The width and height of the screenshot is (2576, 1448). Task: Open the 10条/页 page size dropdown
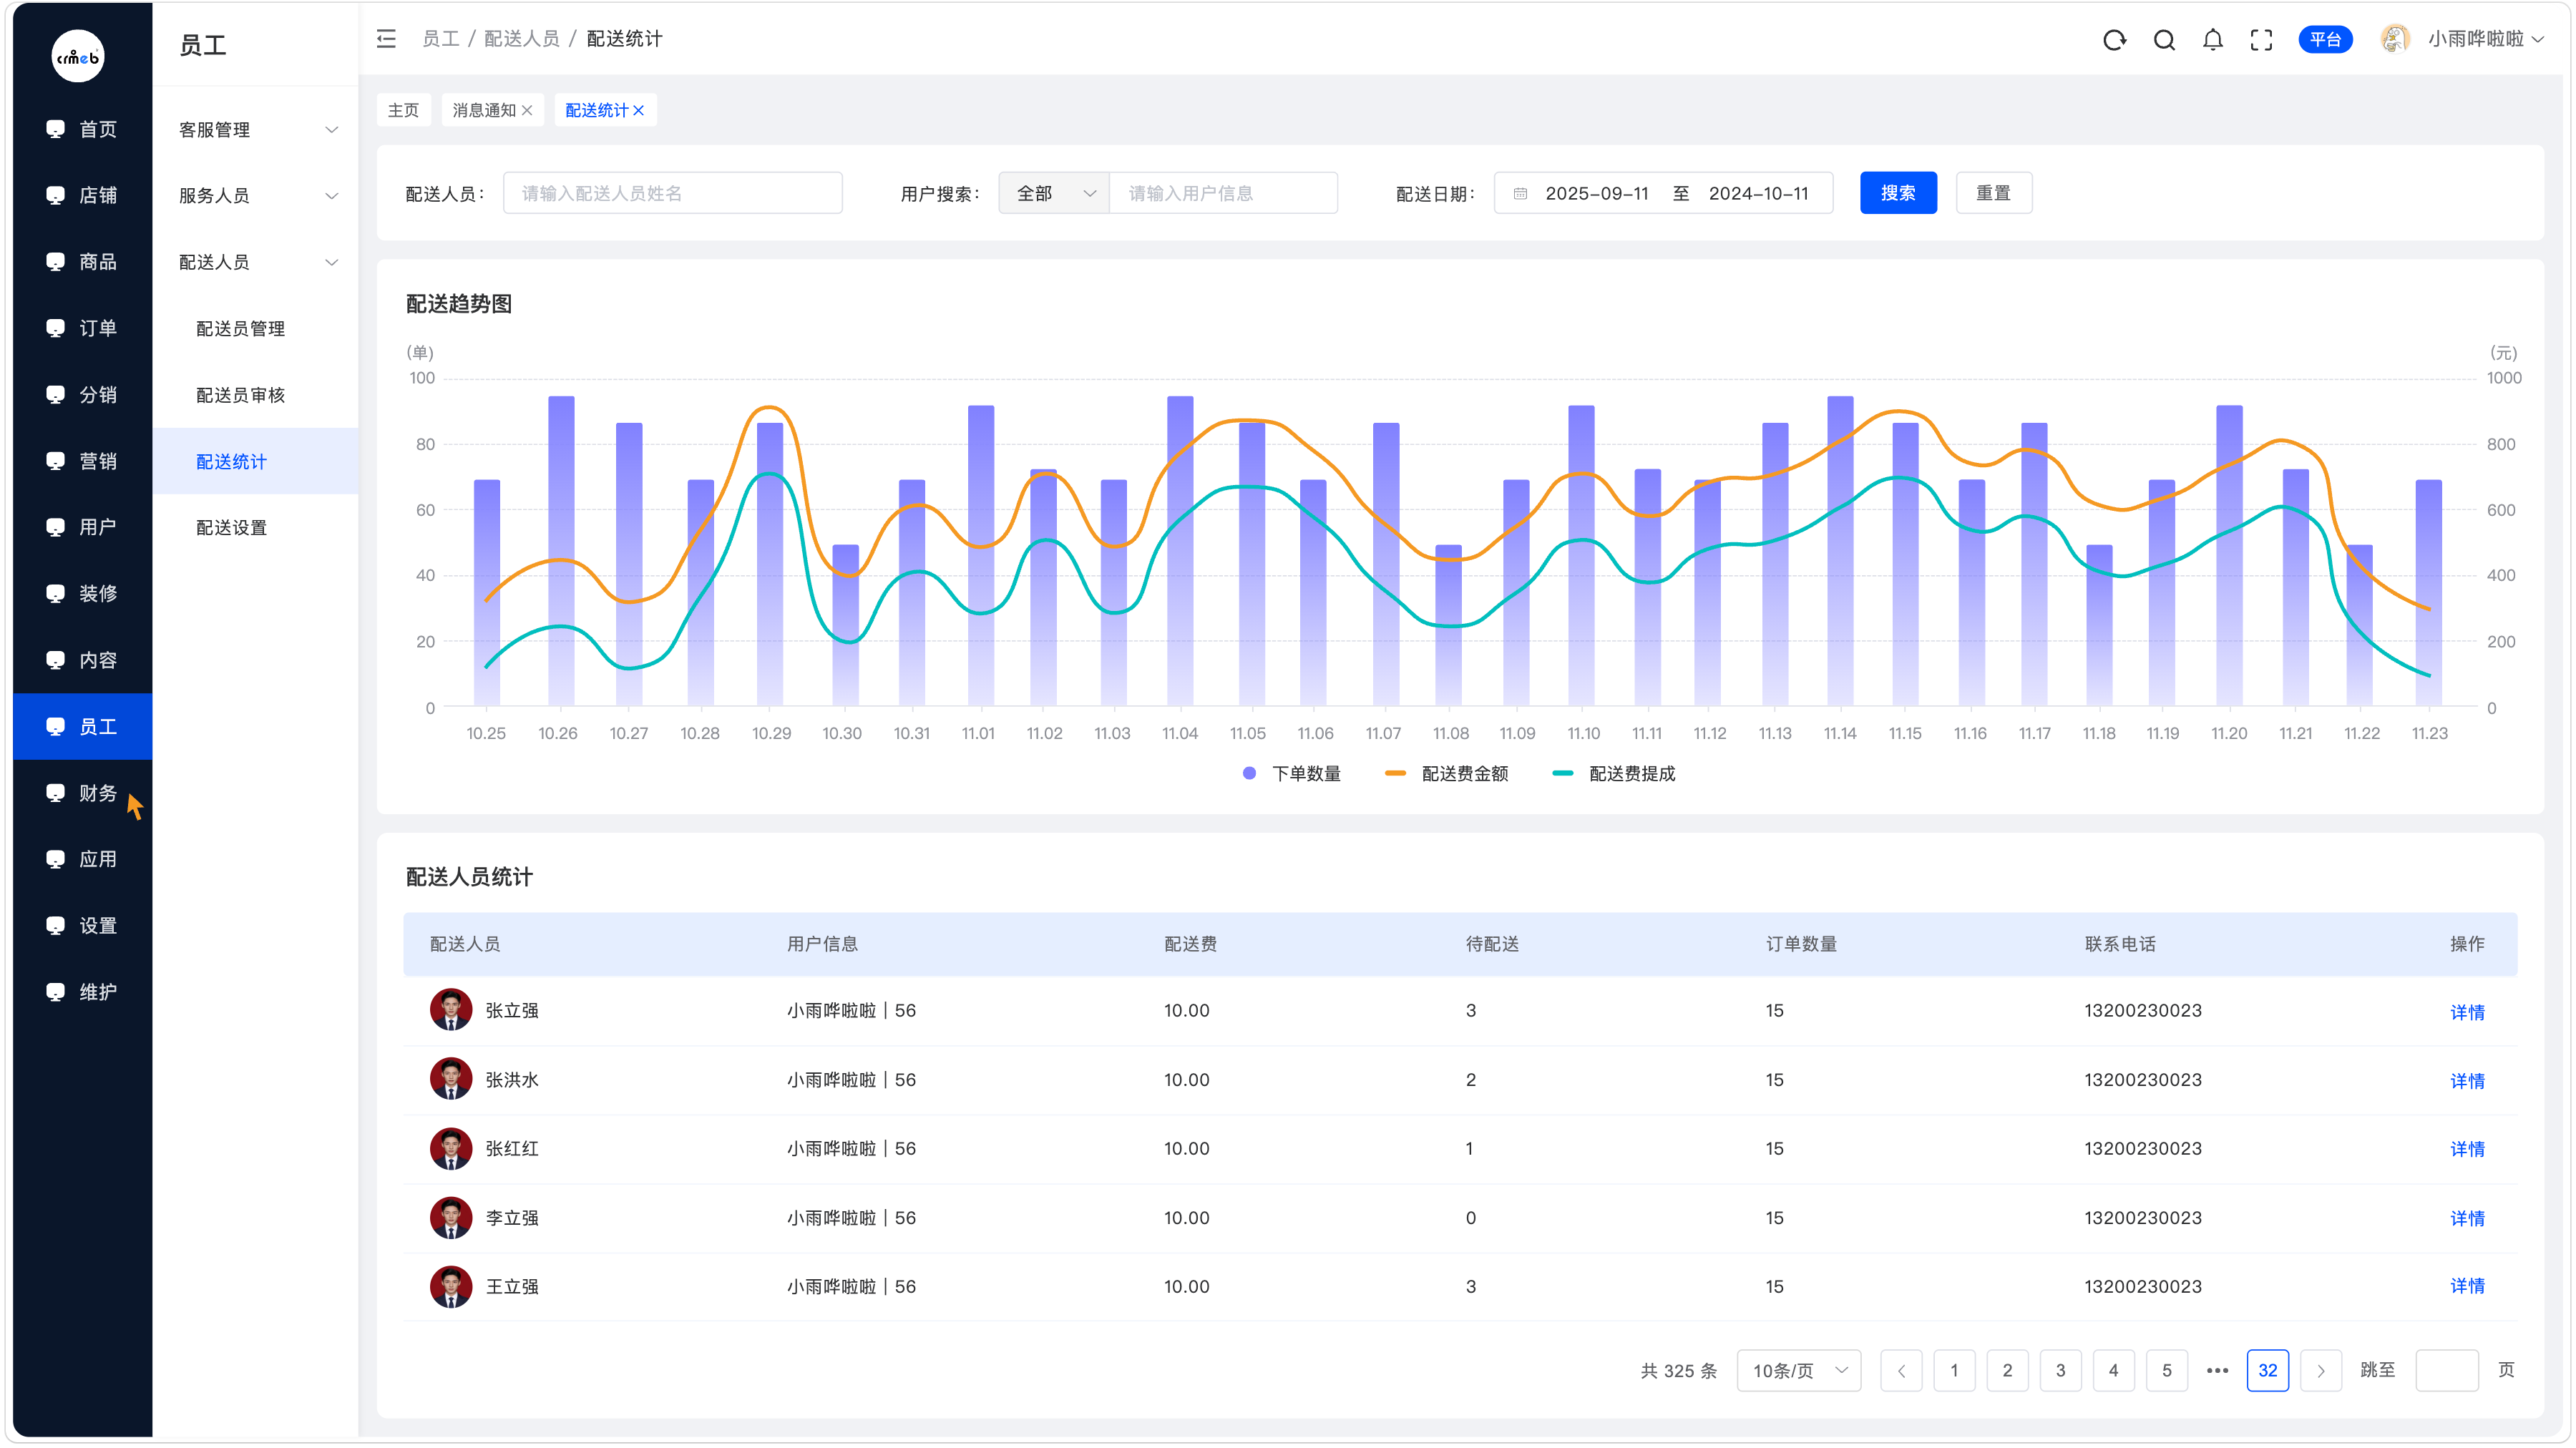pyautogui.click(x=1799, y=1370)
